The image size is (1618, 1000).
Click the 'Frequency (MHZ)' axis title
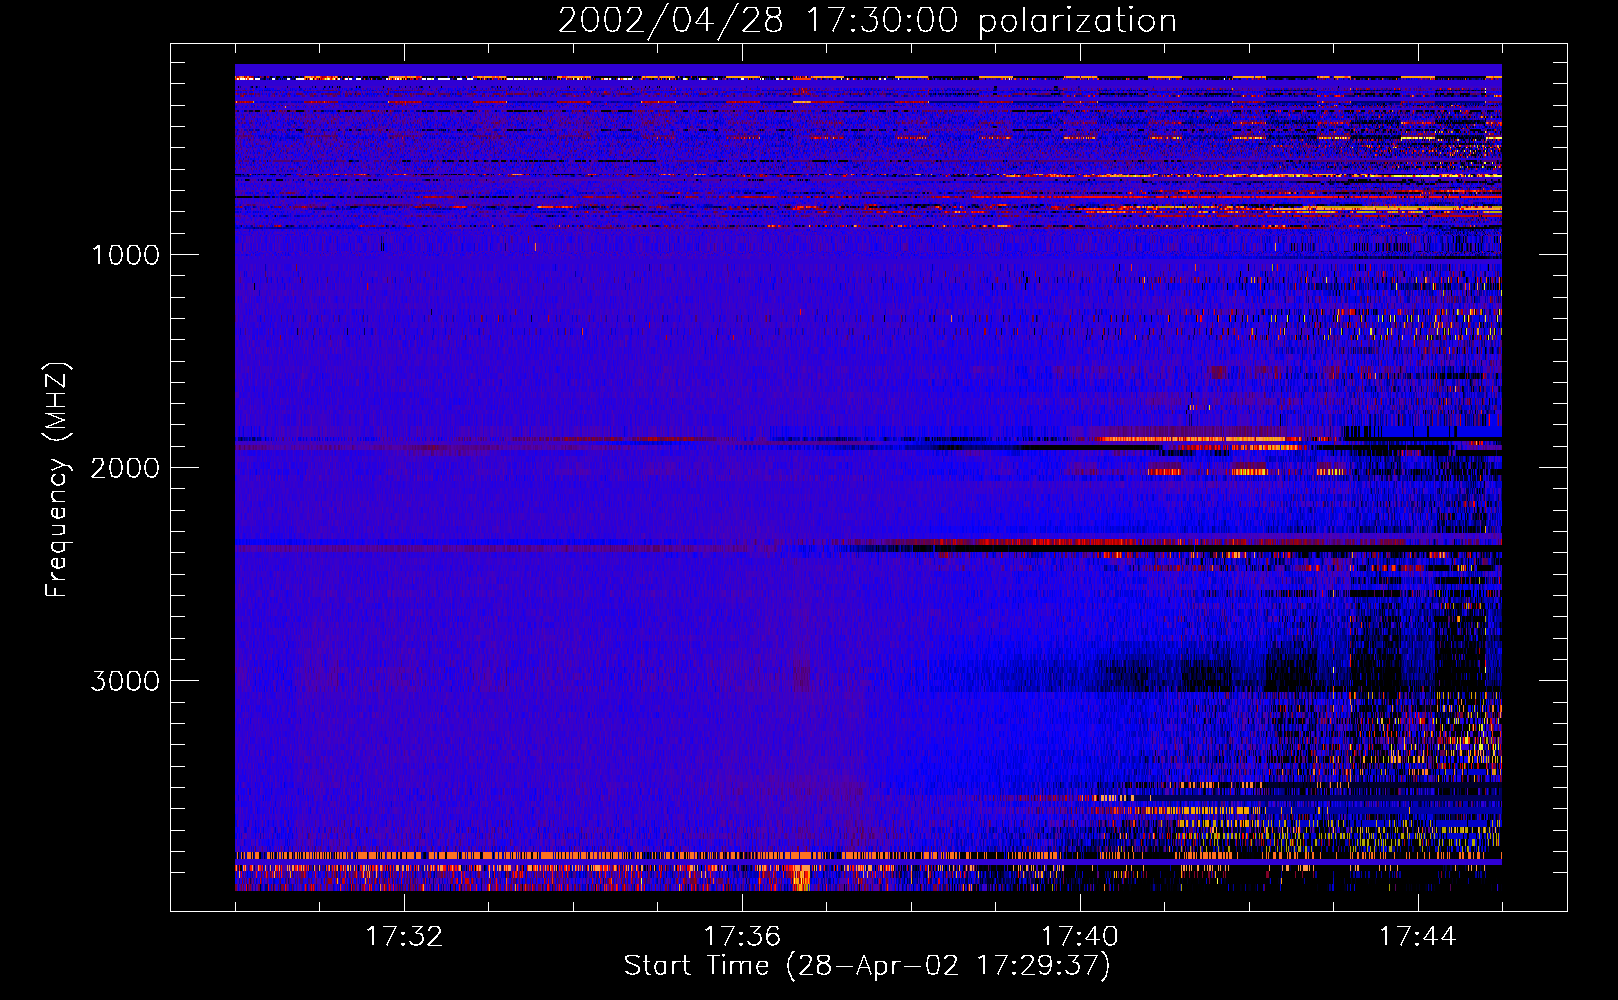[x=57, y=480]
